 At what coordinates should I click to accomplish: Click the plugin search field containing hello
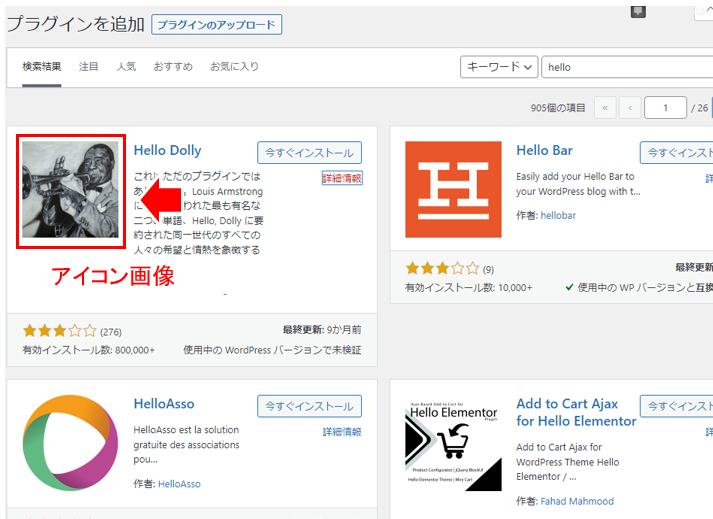627,67
